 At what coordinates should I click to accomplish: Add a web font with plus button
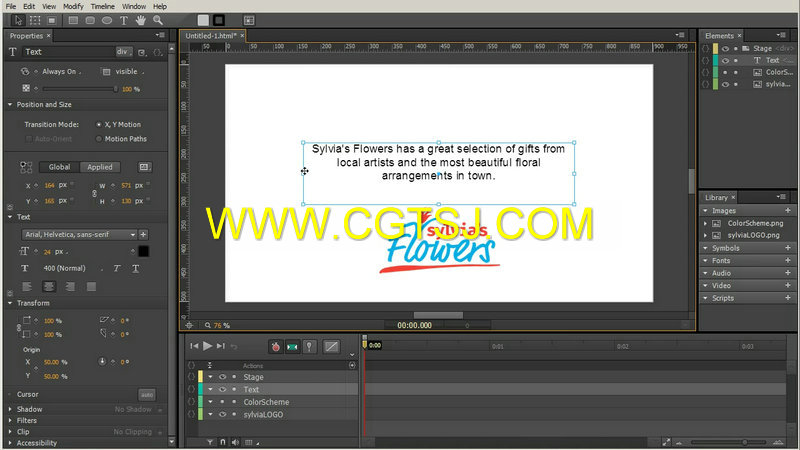[x=143, y=234]
